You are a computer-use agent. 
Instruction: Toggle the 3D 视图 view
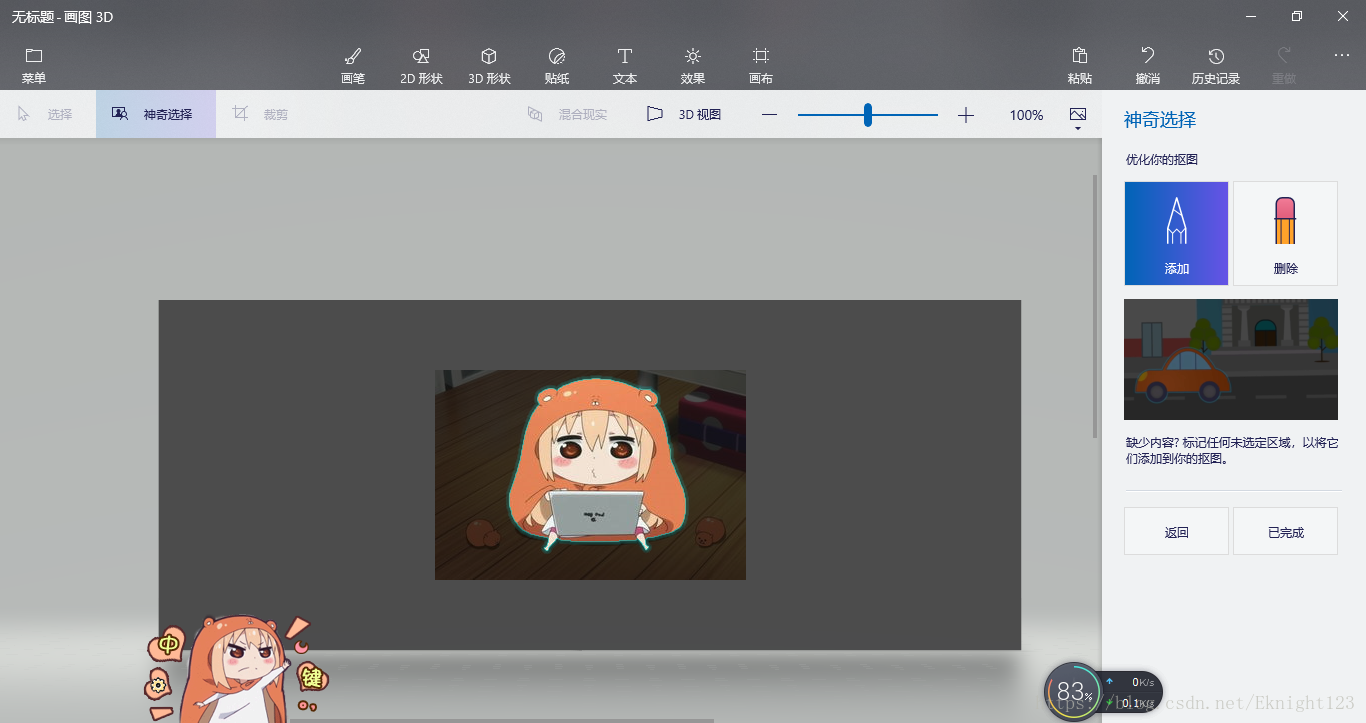685,114
